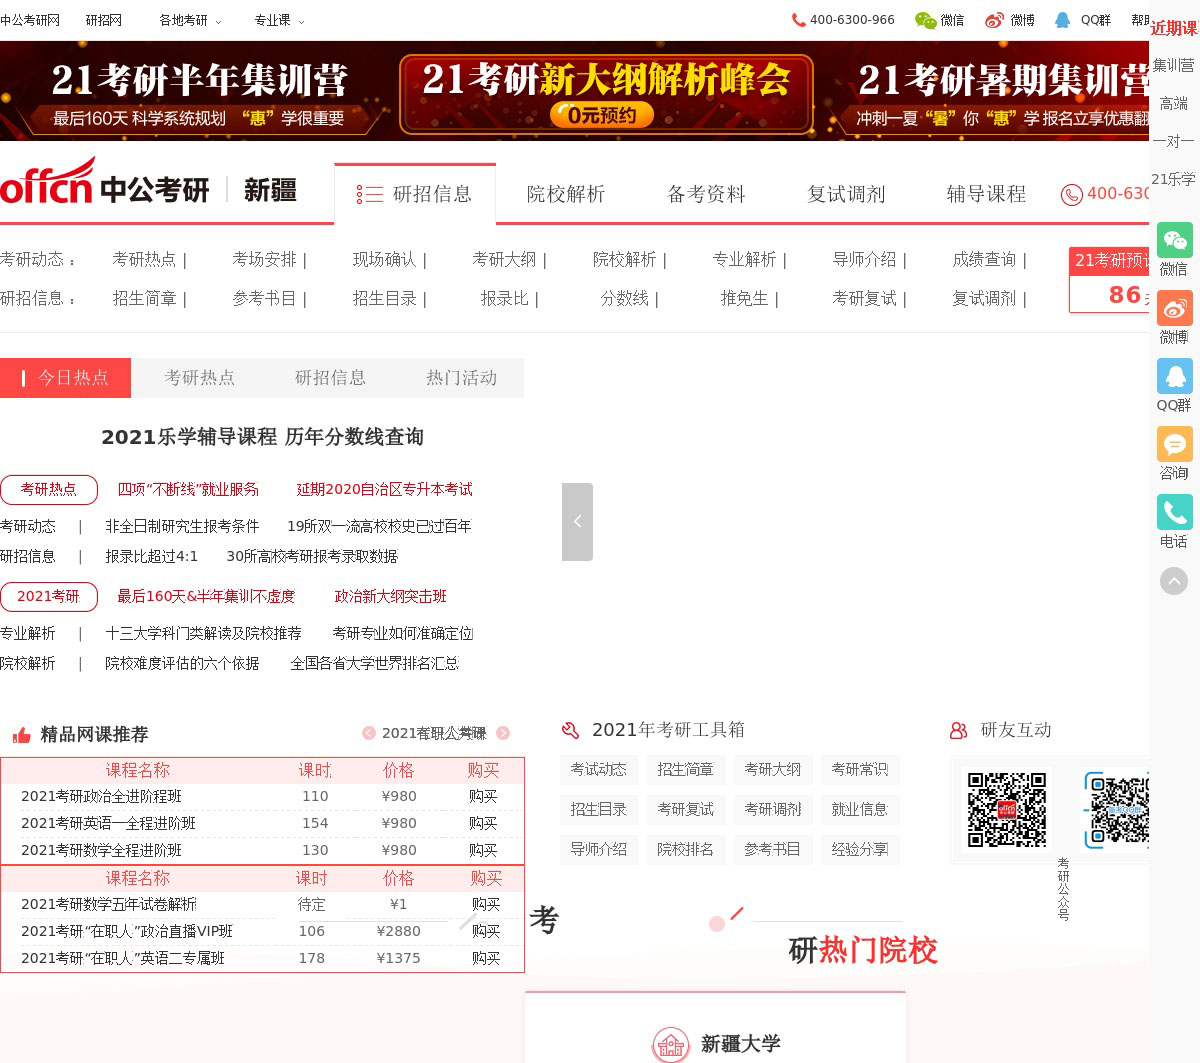Screen dimensions: 1200x1063
Task: Click the first WeChat QR code image
Action: pos(1007,808)
